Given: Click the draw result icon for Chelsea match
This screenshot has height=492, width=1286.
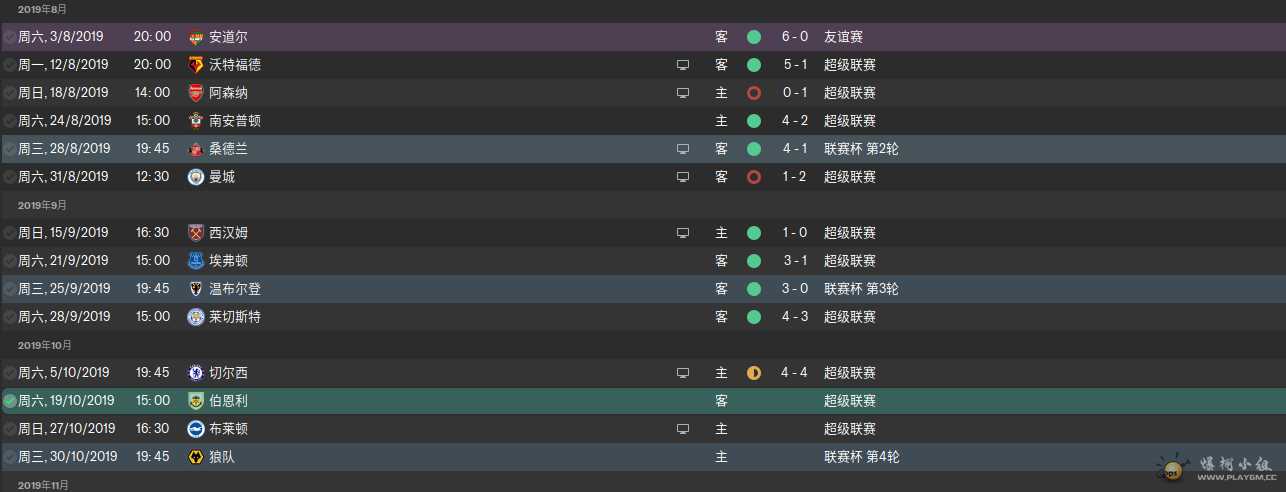Looking at the screenshot, I should coord(754,373).
